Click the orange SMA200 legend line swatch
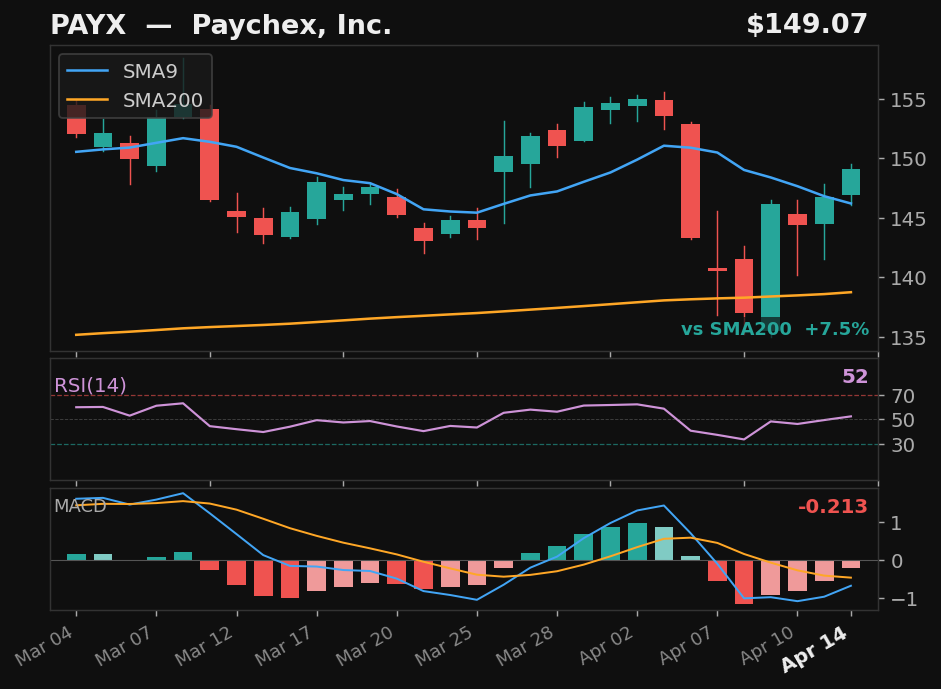941x689 pixels. click(88, 100)
